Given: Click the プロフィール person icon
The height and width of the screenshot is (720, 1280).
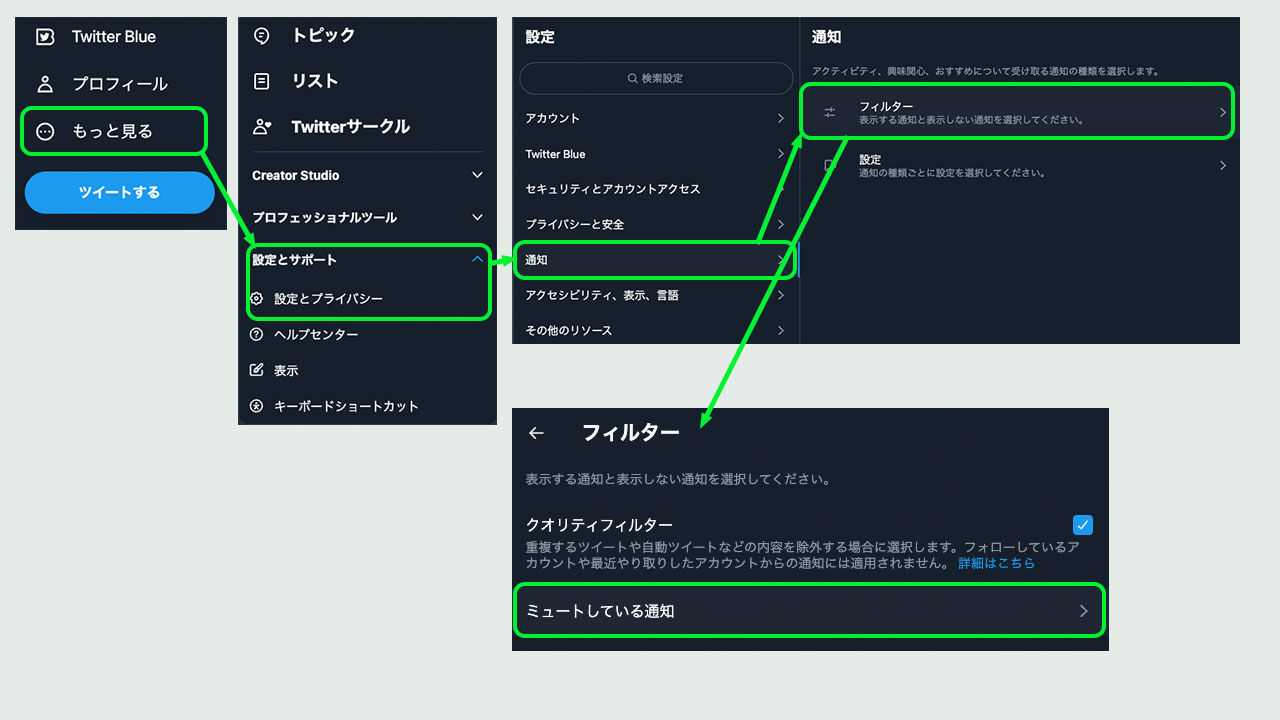Looking at the screenshot, I should click(x=44, y=84).
